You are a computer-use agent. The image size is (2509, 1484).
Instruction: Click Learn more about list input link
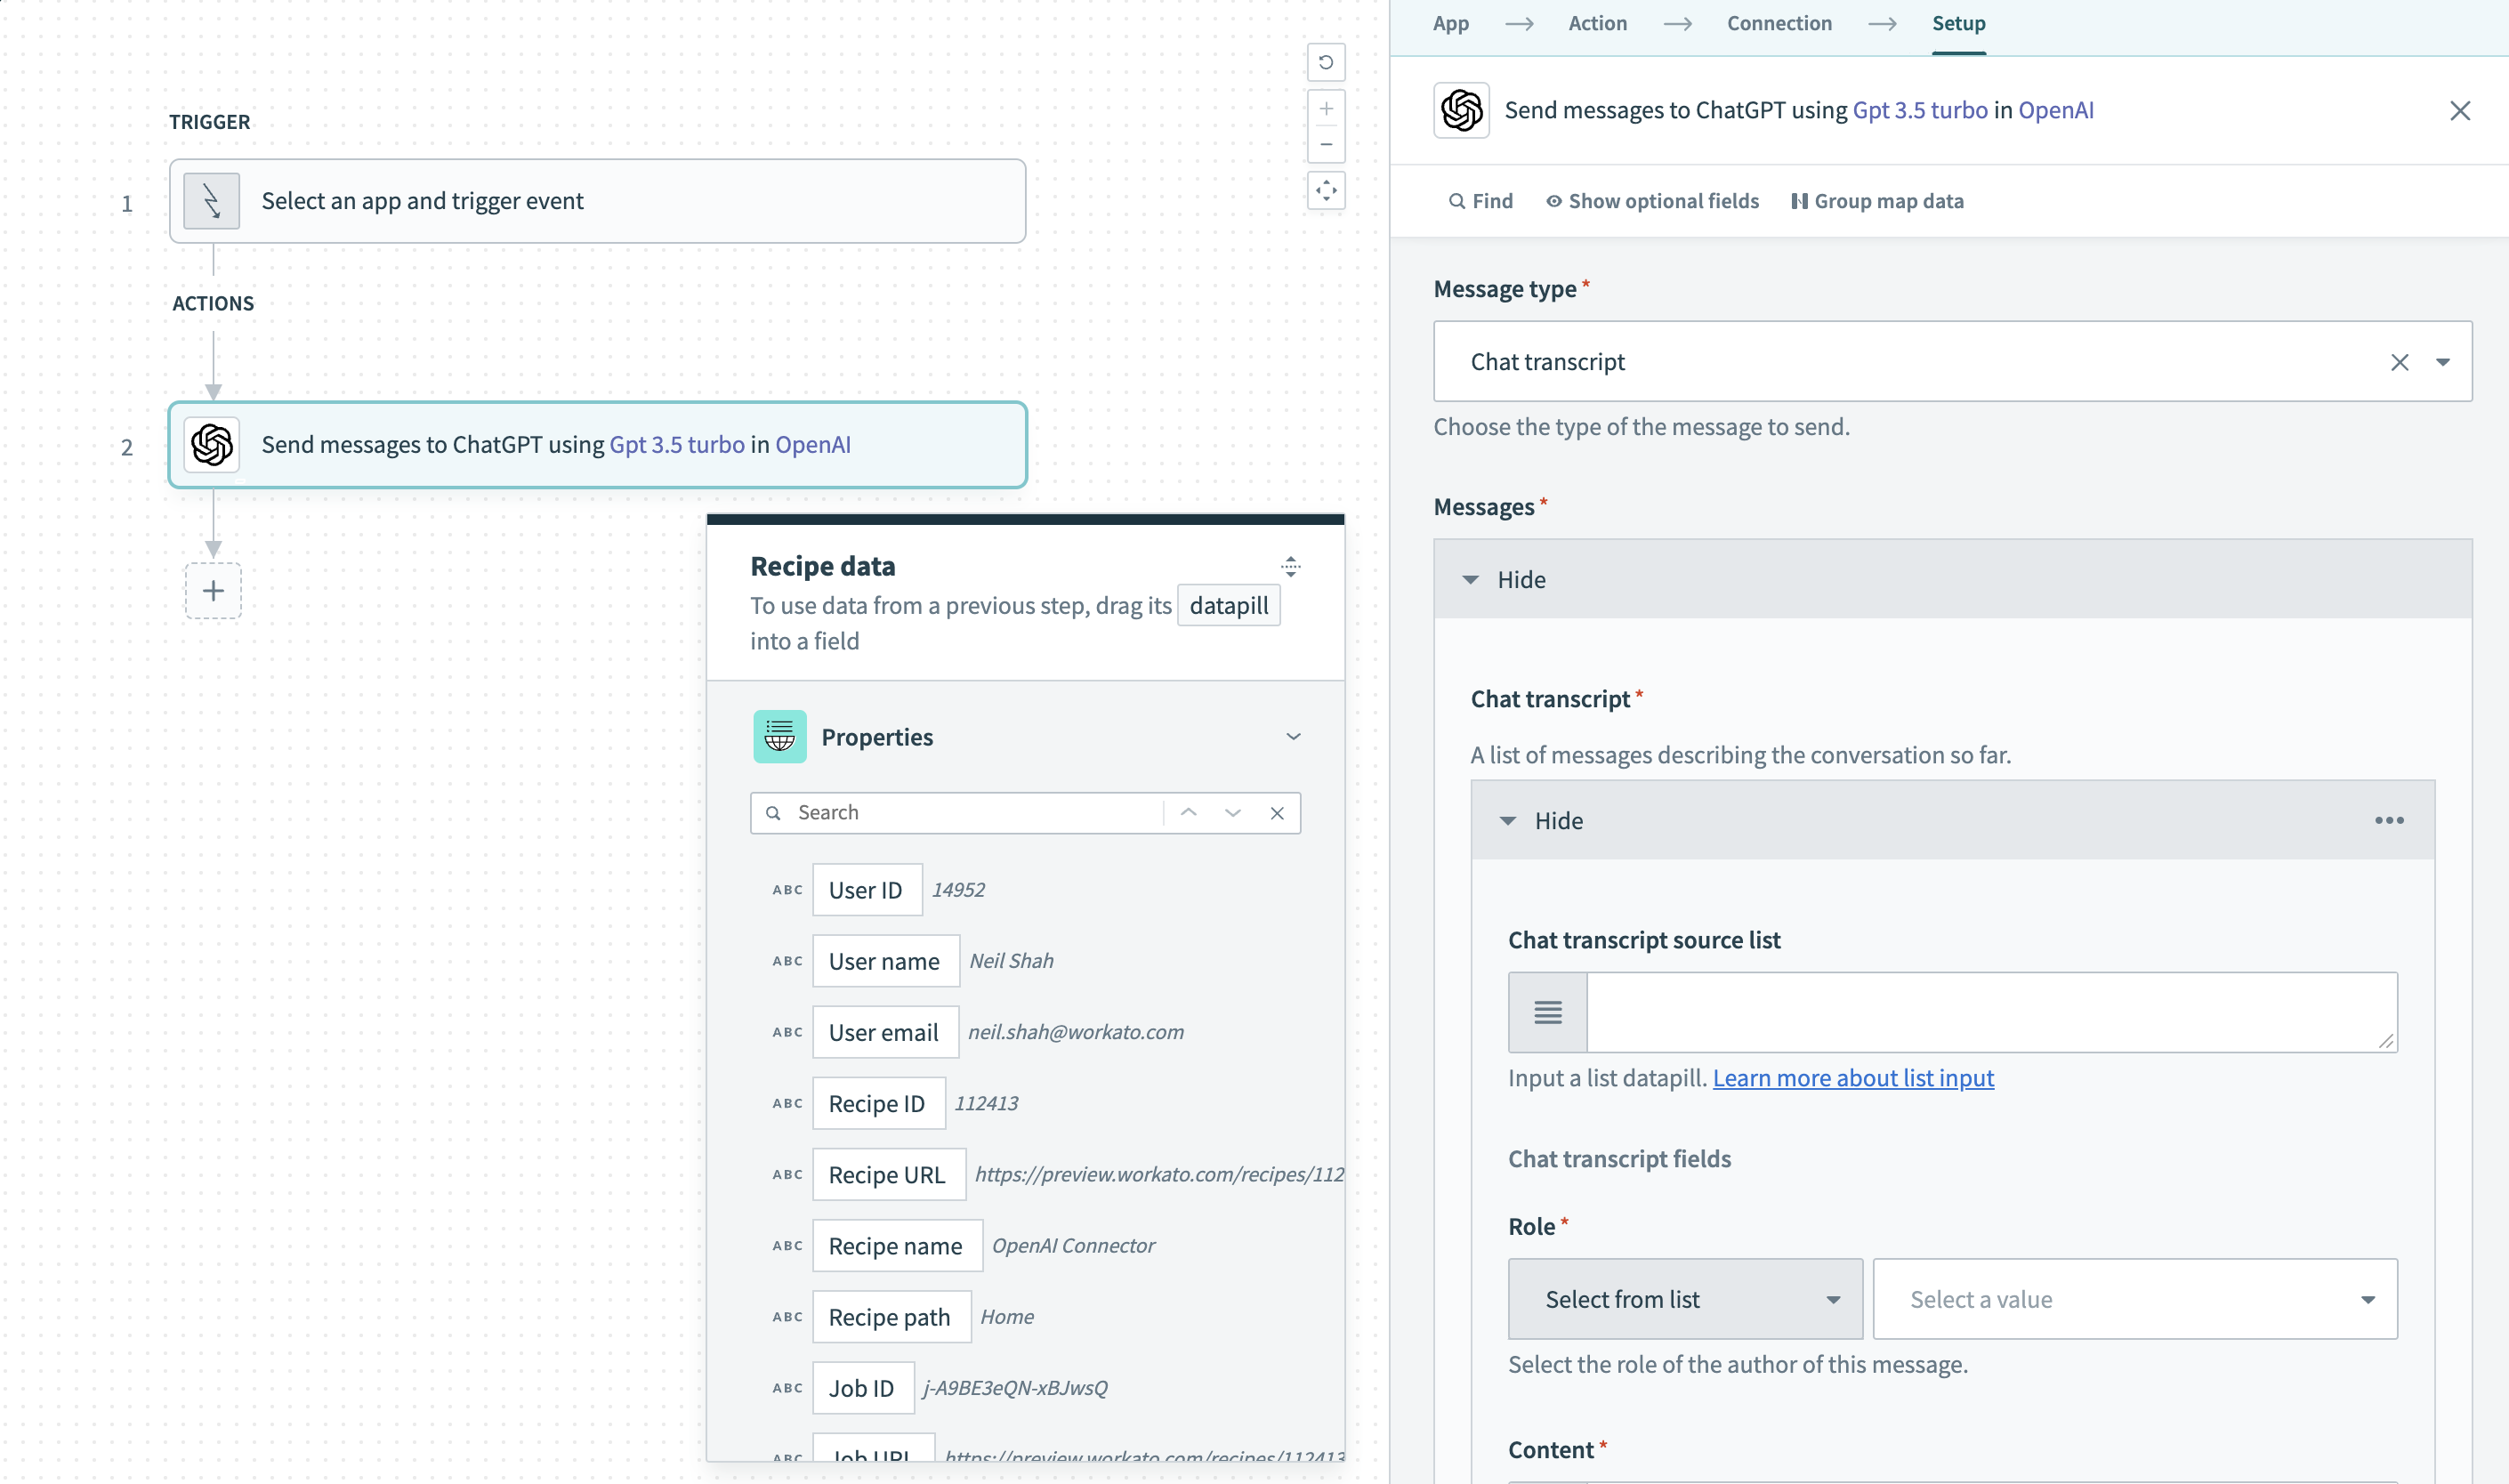(1853, 1076)
